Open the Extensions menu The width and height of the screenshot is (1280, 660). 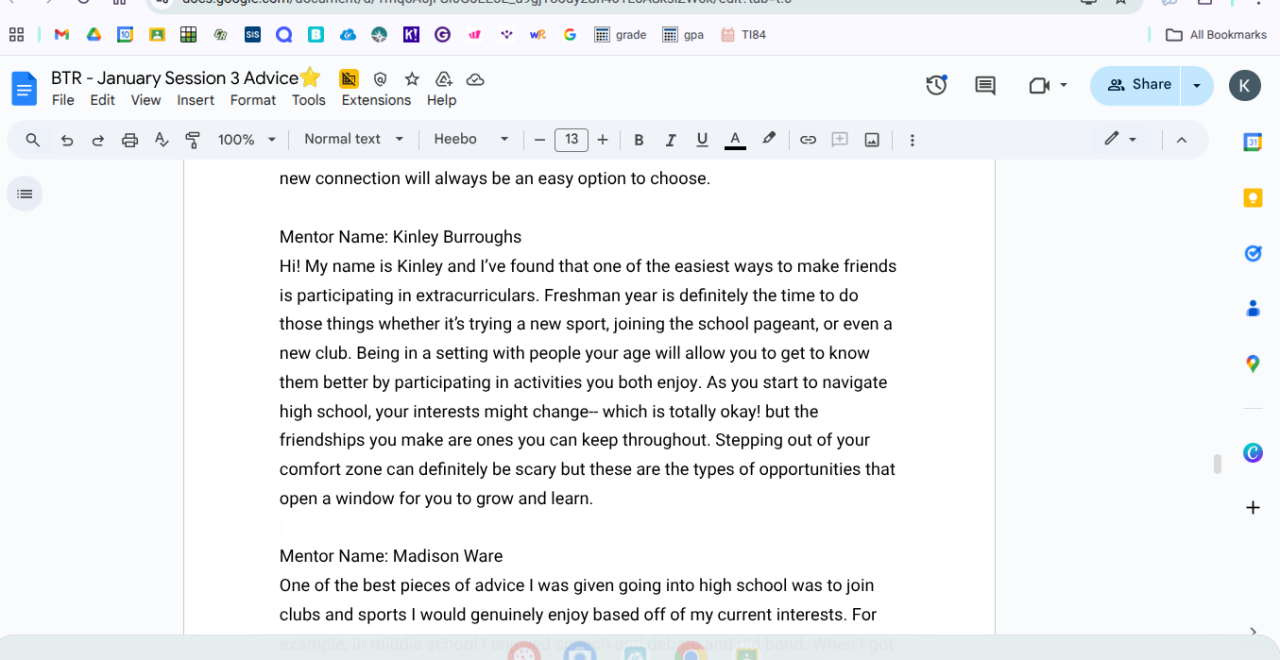[x=376, y=100]
